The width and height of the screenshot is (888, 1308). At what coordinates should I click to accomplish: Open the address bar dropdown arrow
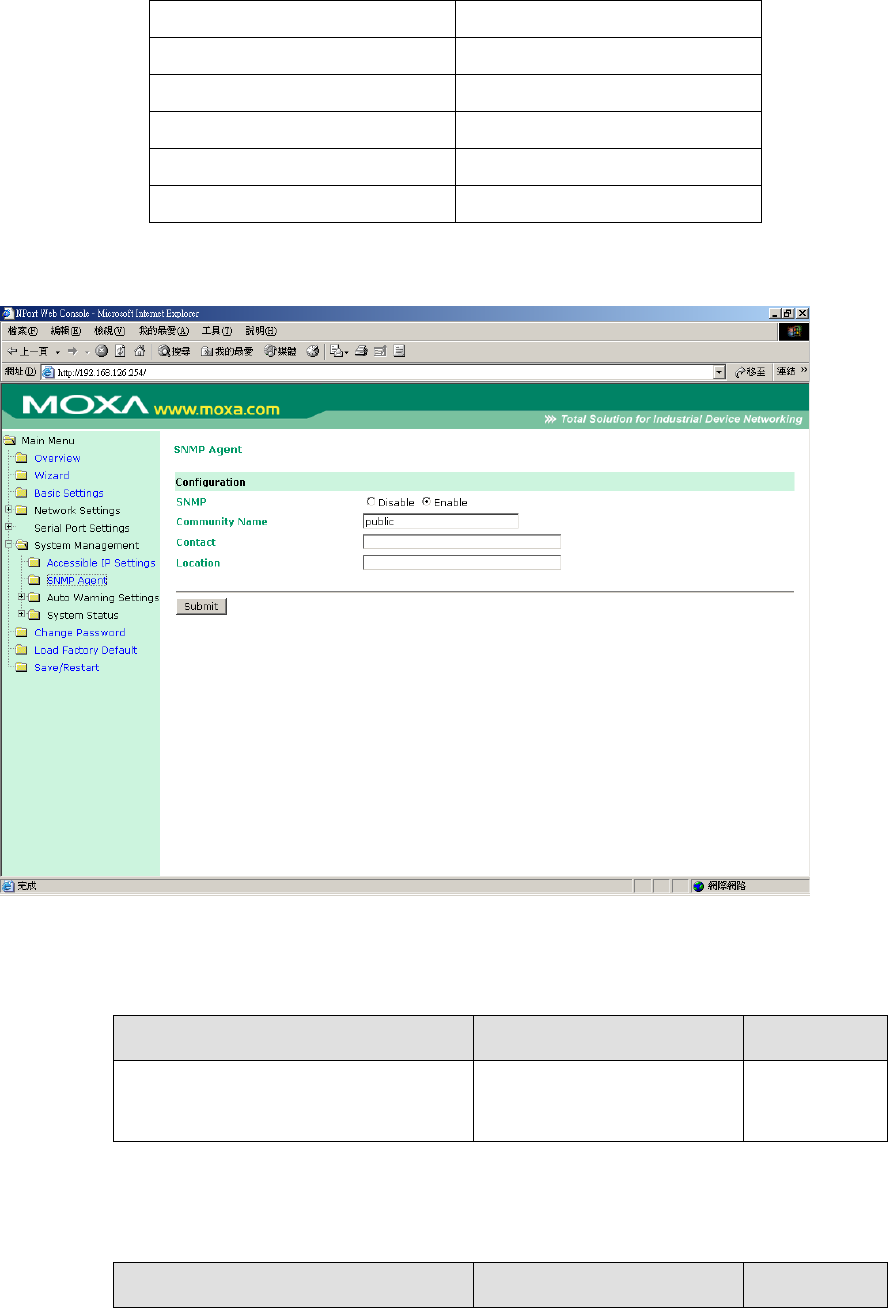pos(719,371)
